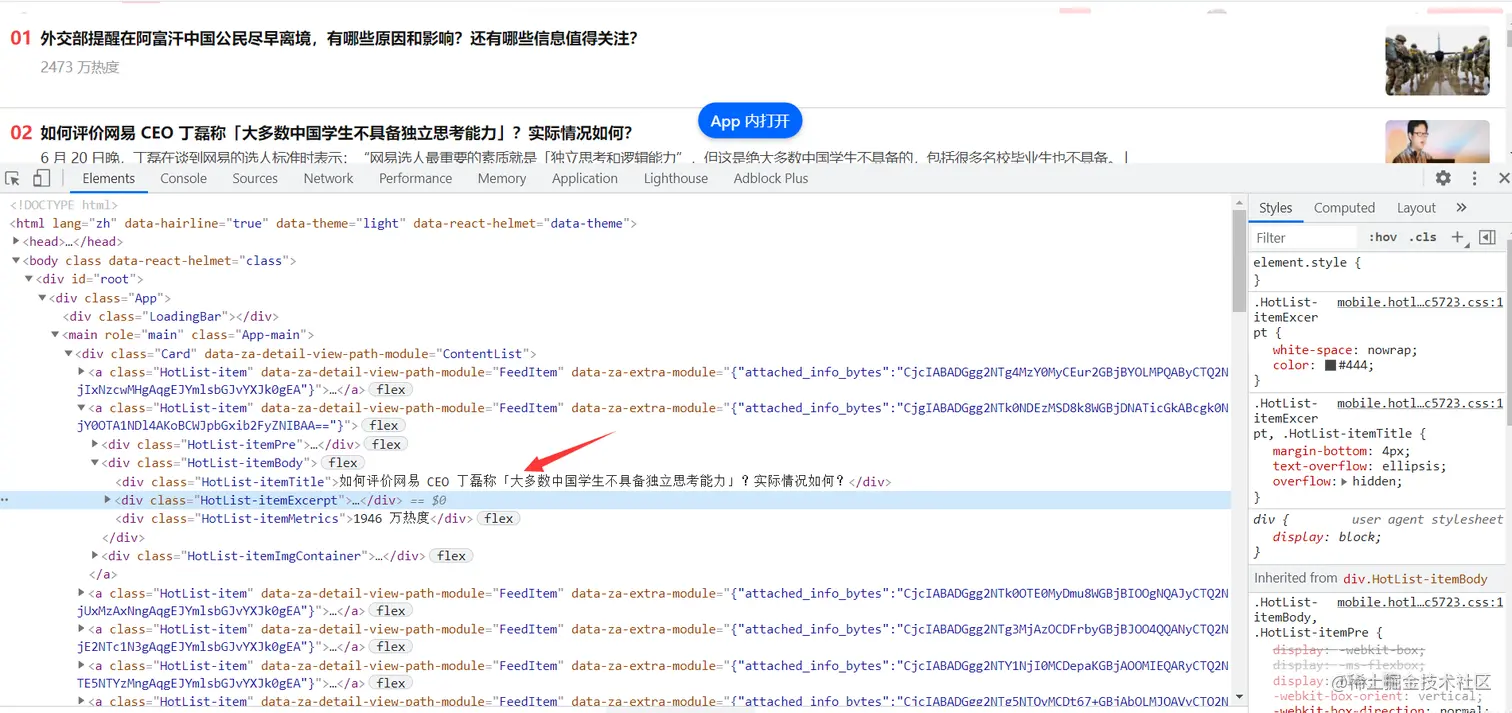The image size is (1512, 713).
Task: Open the customize DevTools three-dot menu
Action: [x=1474, y=177]
